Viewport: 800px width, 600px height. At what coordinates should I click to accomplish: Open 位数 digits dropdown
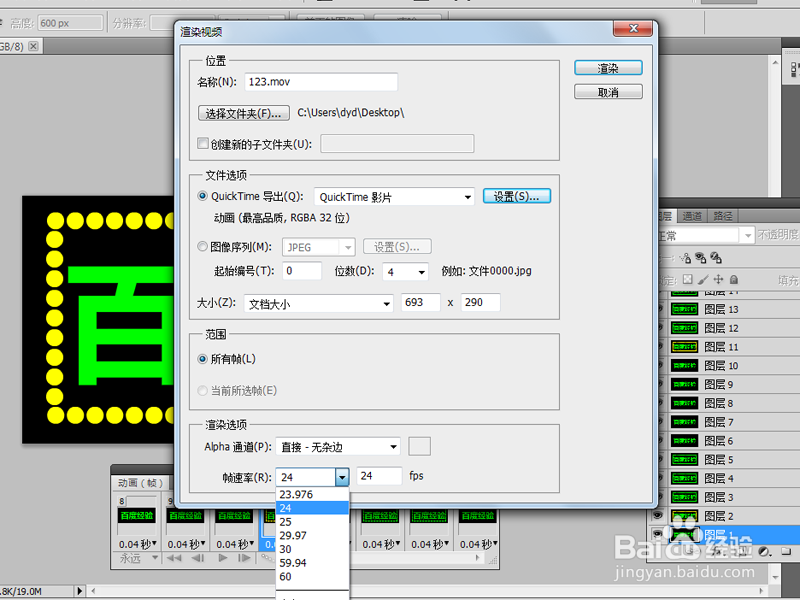[405, 272]
